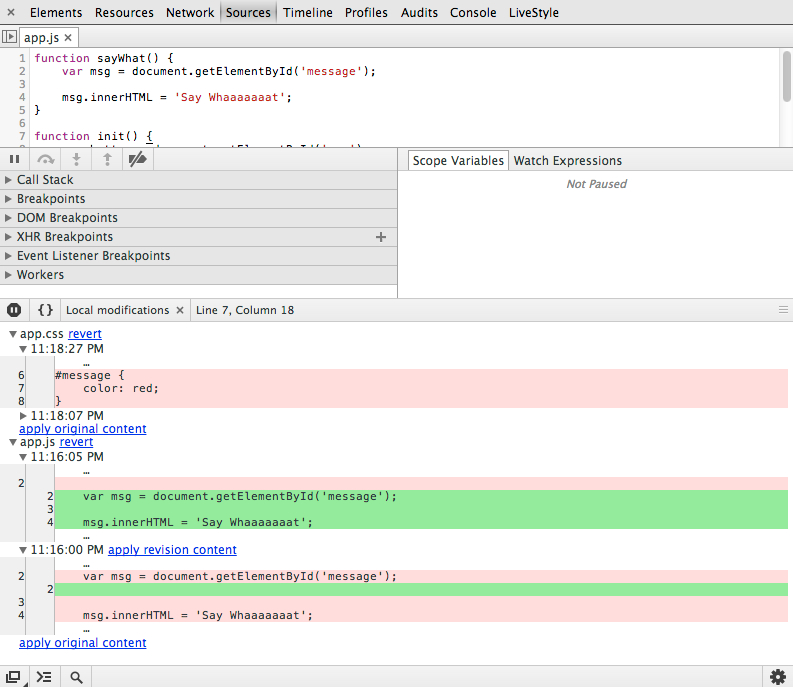Apply original content for app.css
This screenshot has height=687, width=793.
(82, 429)
